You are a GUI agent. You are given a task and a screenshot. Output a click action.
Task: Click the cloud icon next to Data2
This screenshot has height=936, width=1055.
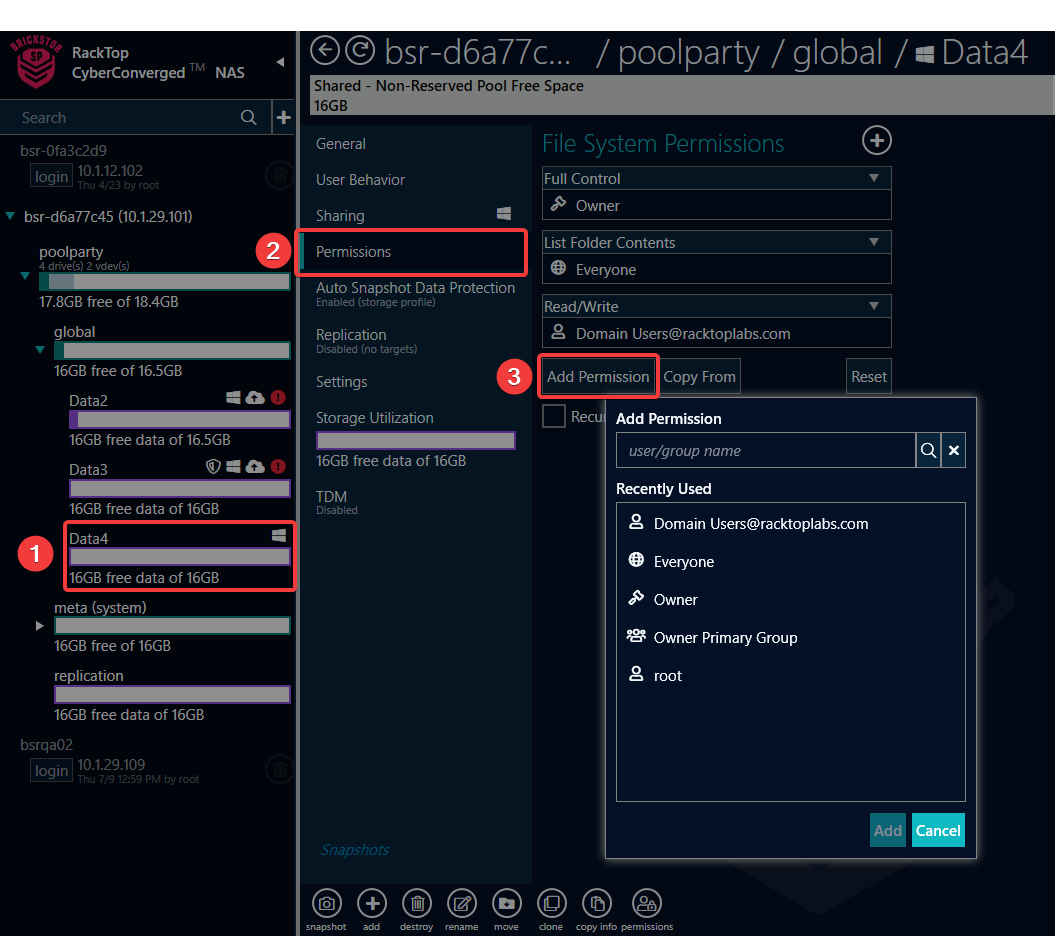(x=257, y=397)
